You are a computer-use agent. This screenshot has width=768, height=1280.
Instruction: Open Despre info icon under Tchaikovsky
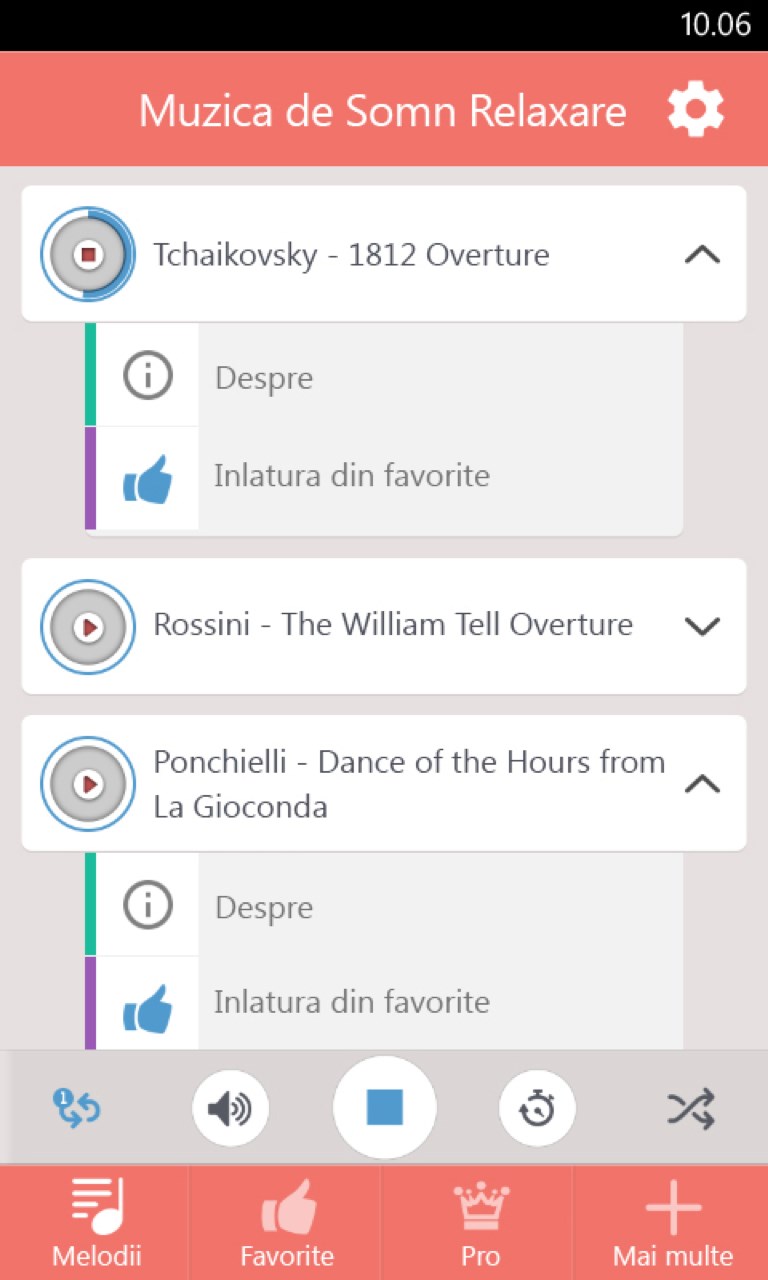[x=148, y=376]
